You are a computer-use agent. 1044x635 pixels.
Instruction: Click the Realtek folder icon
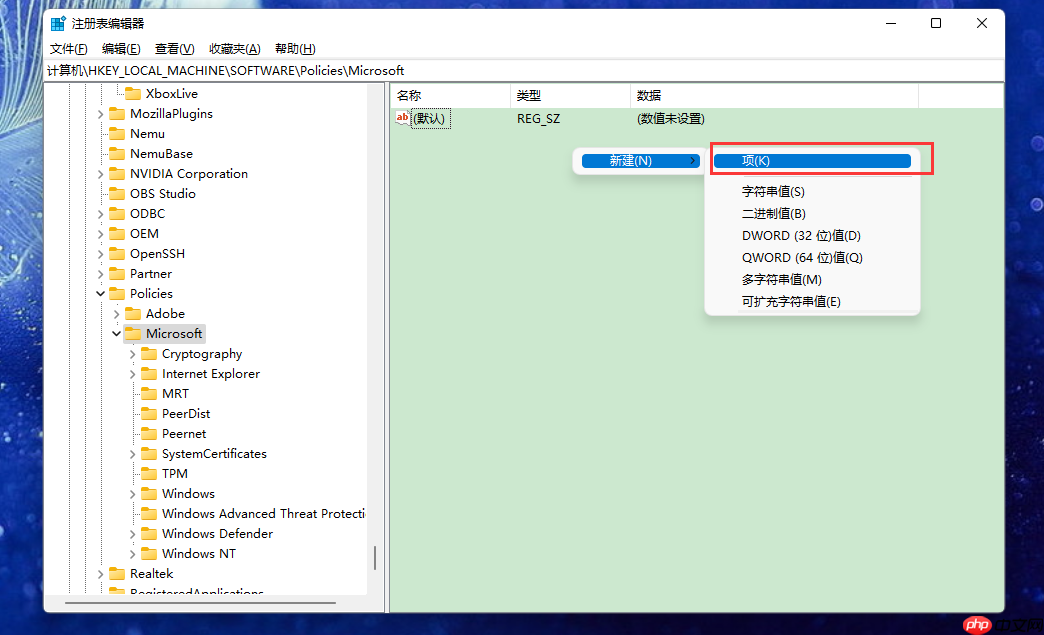[x=117, y=573]
